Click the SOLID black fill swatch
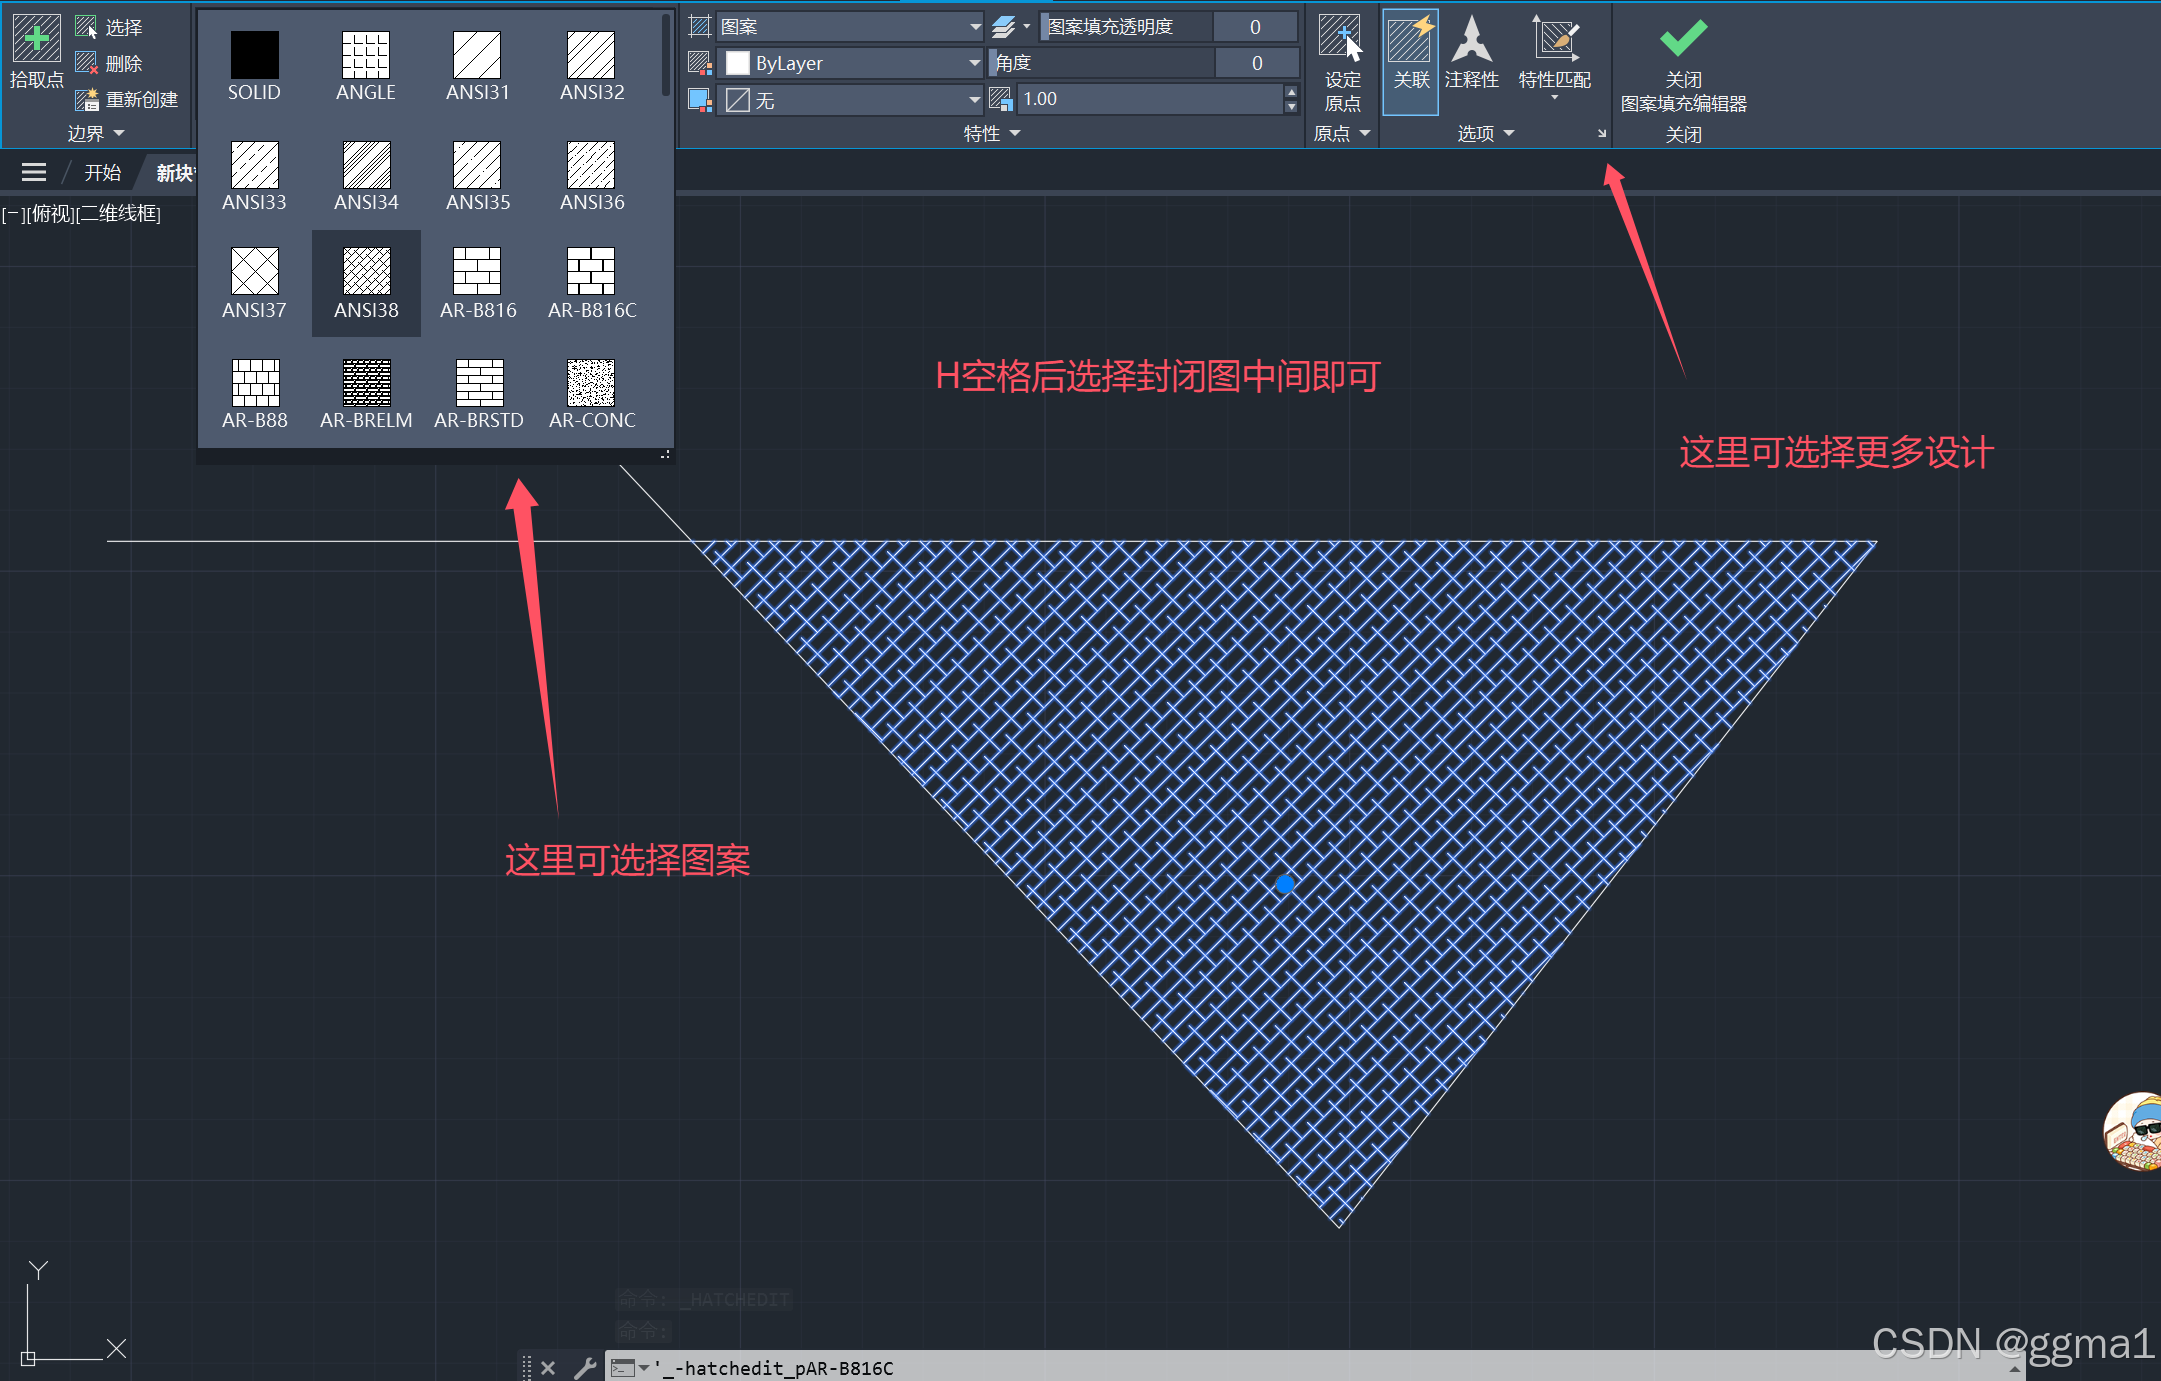Viewport: 2161px width, 1381px height. tap(254, 56)
